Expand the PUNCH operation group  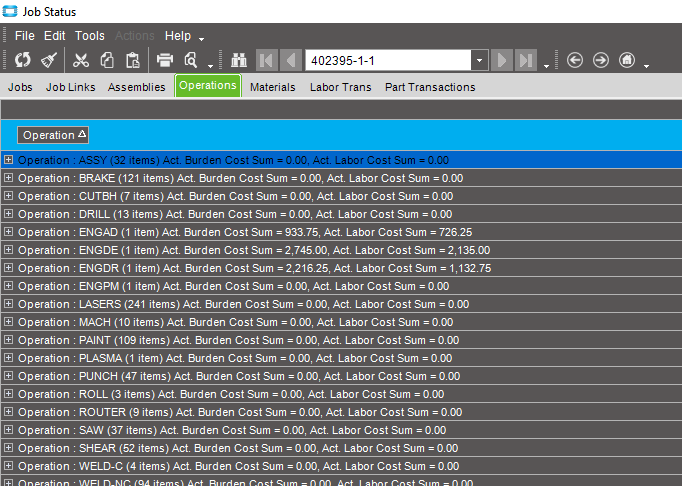click(8, 376)
